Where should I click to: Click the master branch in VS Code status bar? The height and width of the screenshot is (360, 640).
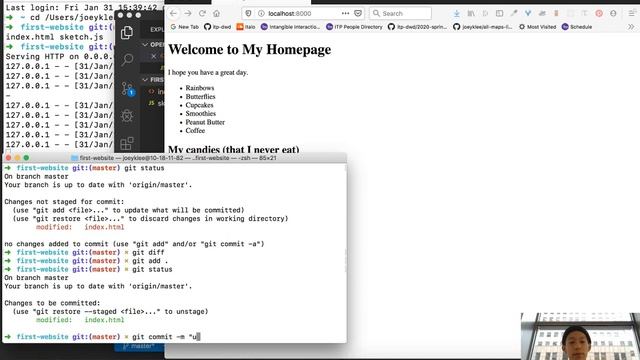click(x=139, y=347)
